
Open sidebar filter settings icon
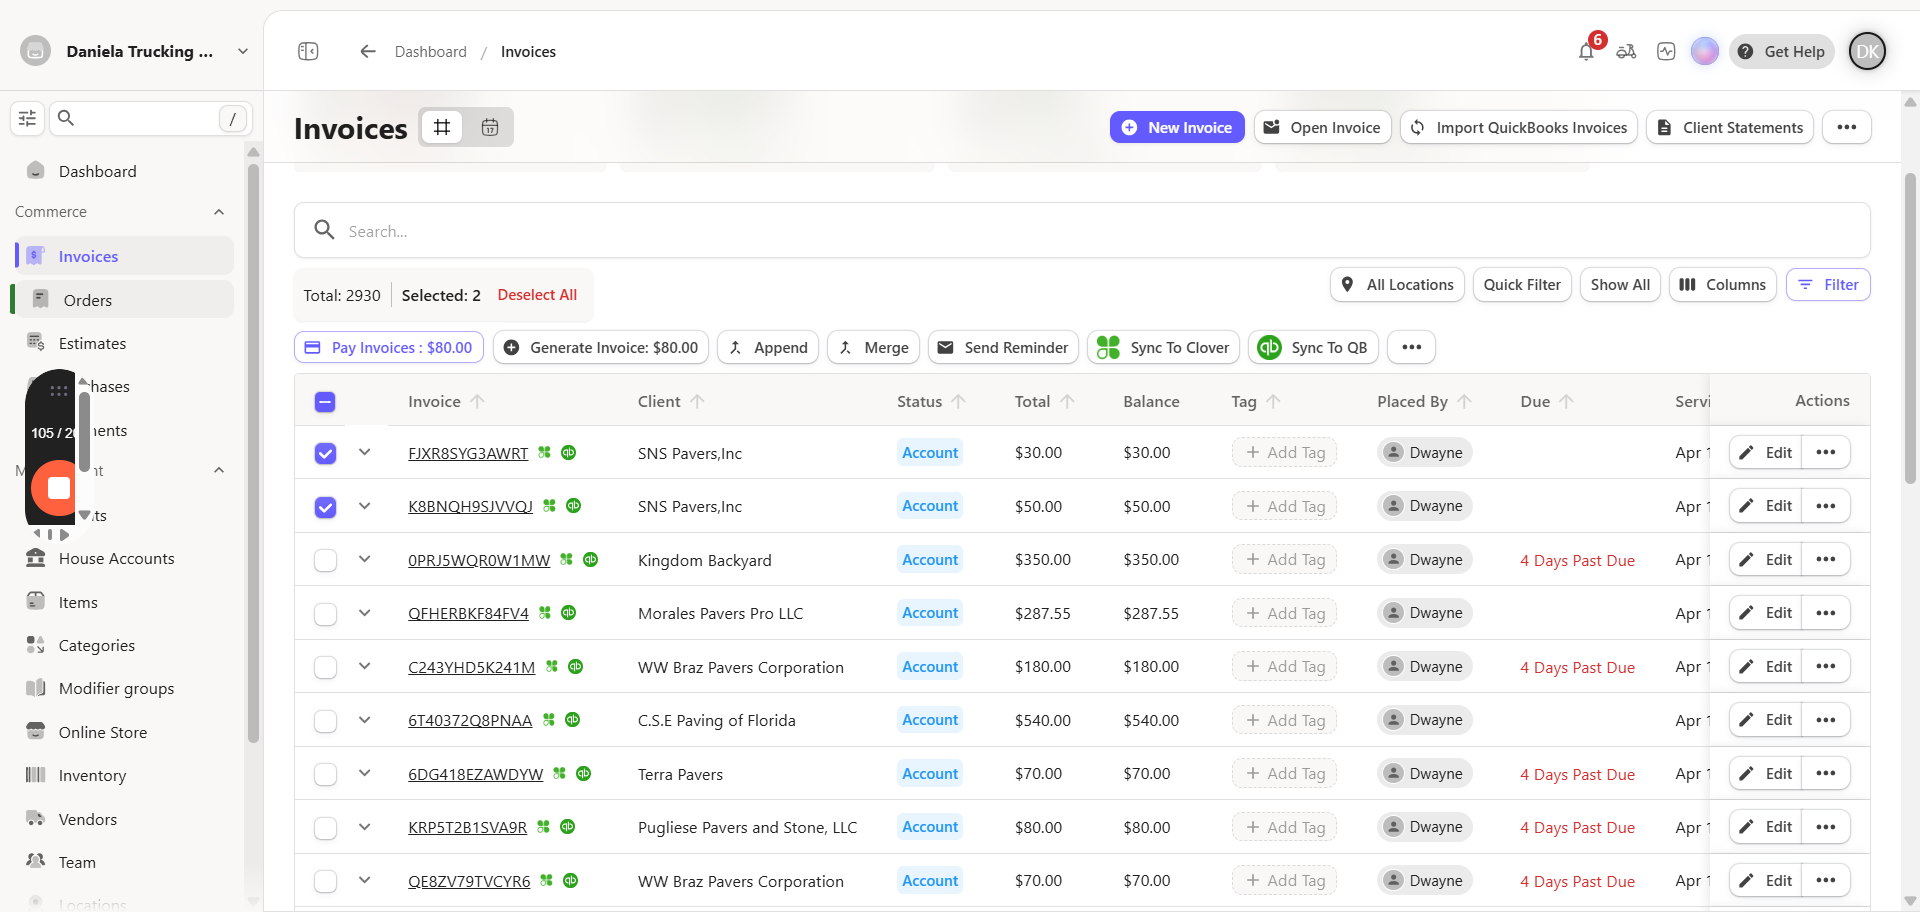pos(27,118)
